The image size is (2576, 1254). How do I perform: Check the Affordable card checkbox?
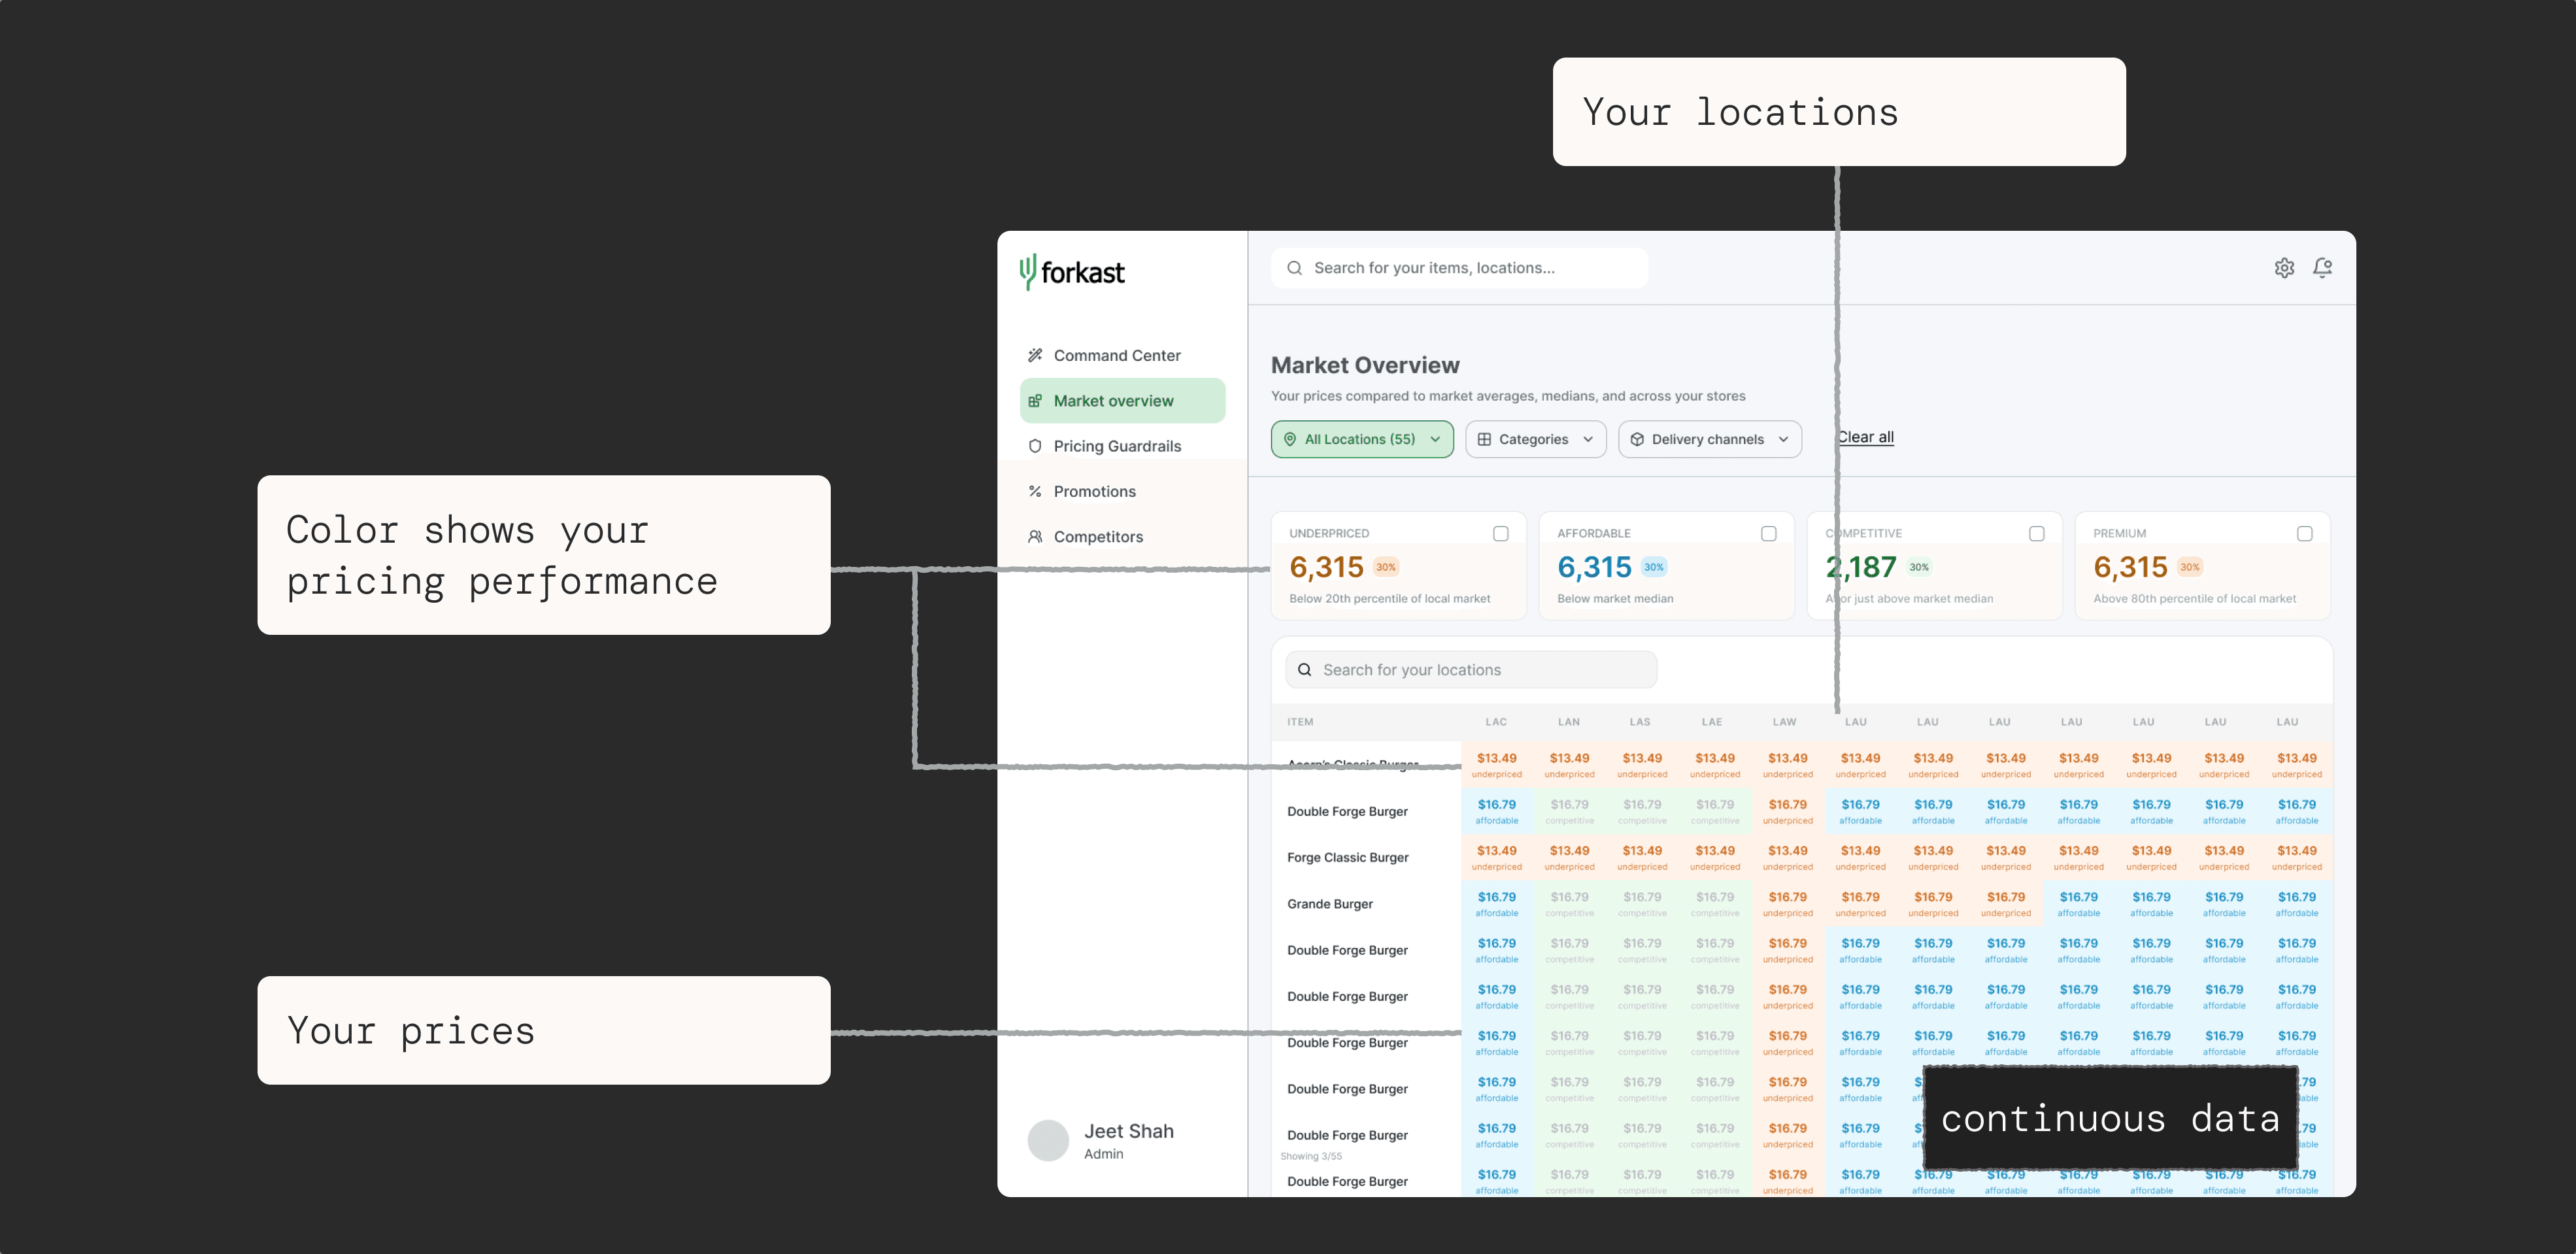[1768, 534]
